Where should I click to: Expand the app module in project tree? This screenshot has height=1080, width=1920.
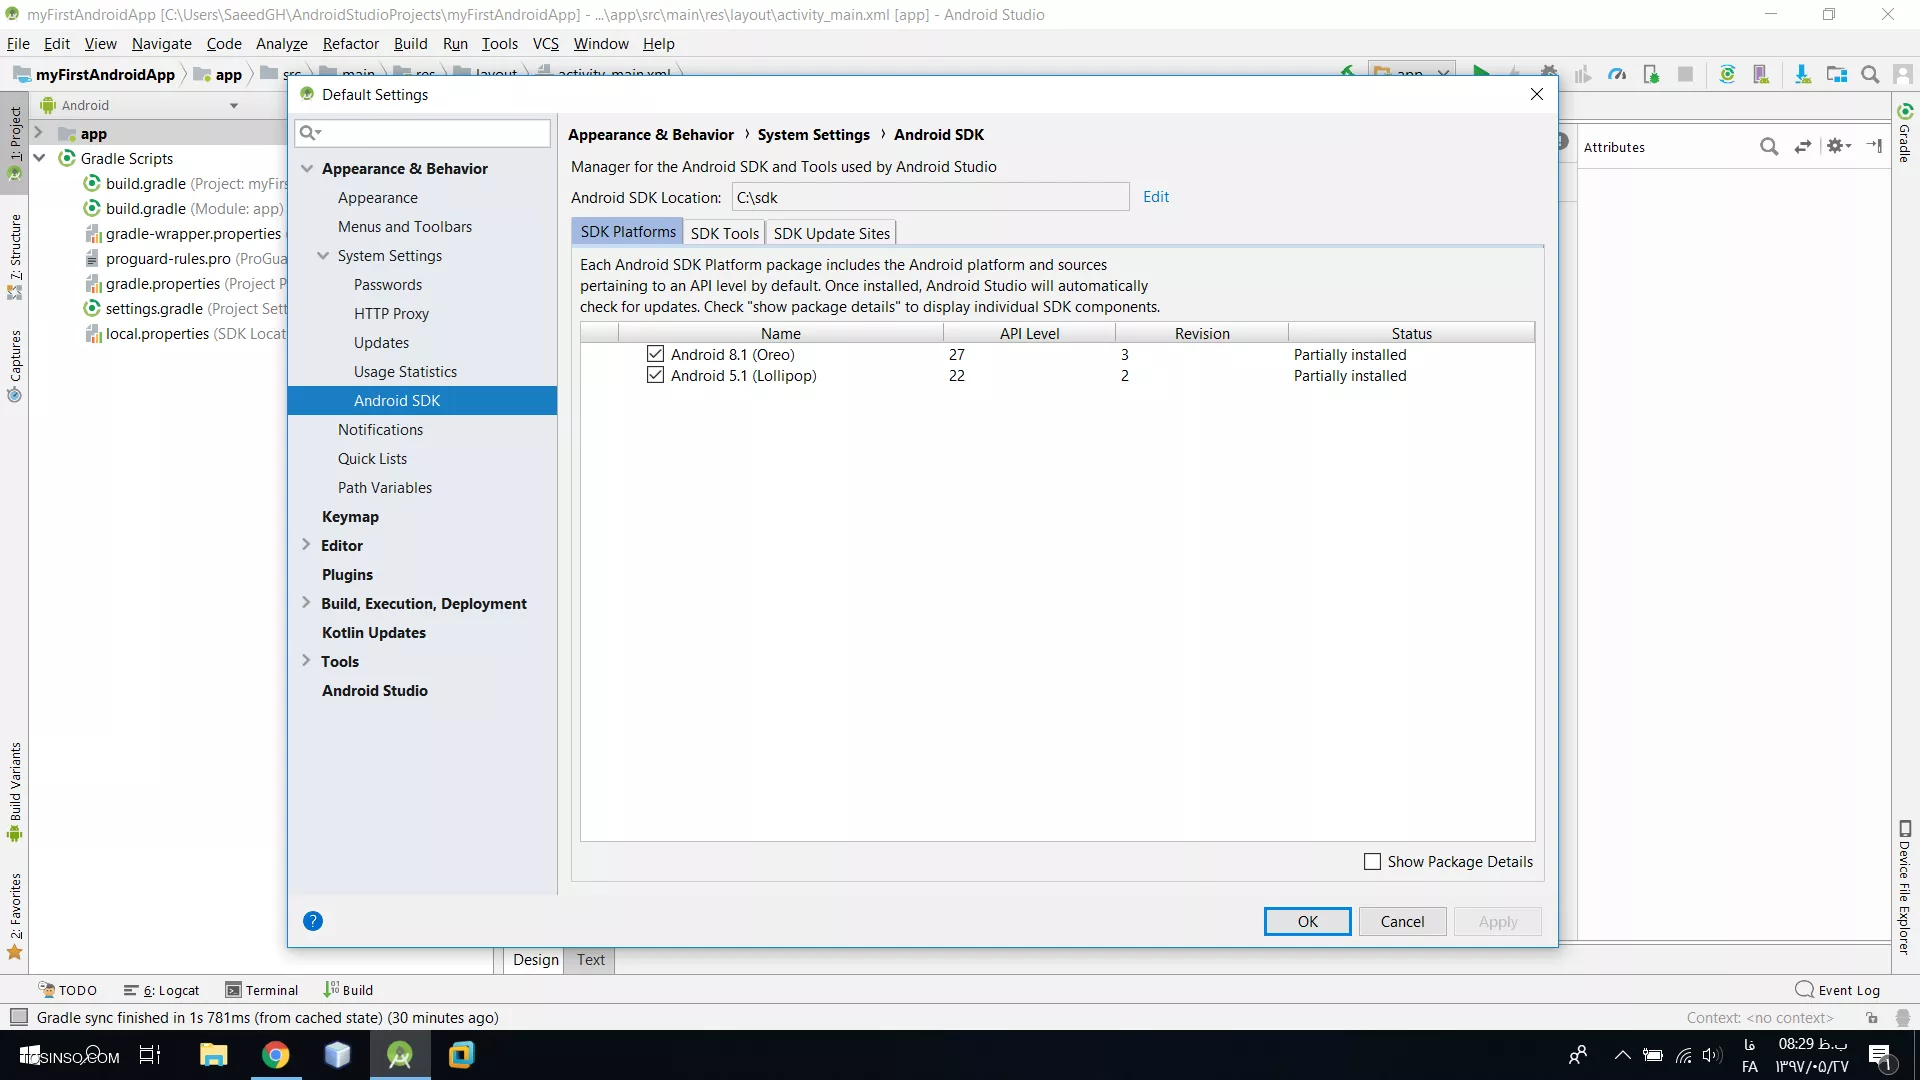pos(38,133)
